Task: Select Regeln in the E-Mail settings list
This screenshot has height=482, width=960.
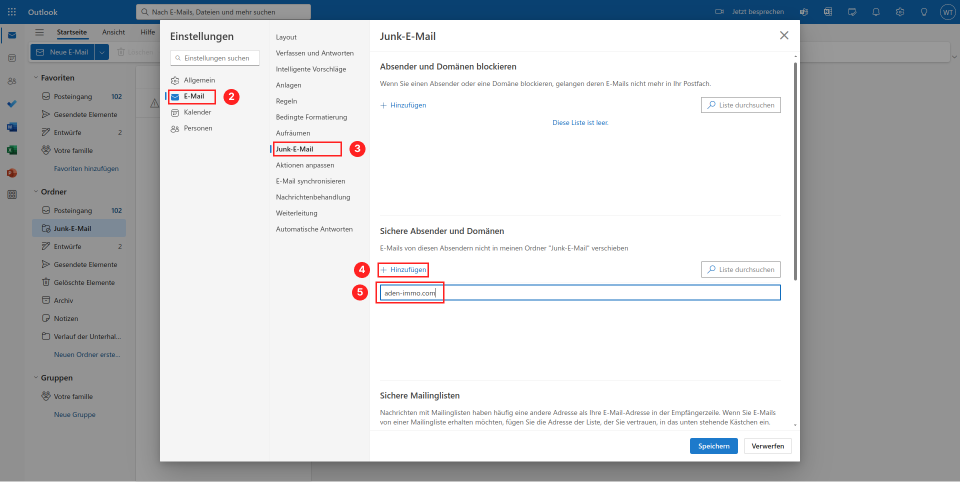Action: pos(287,101)
